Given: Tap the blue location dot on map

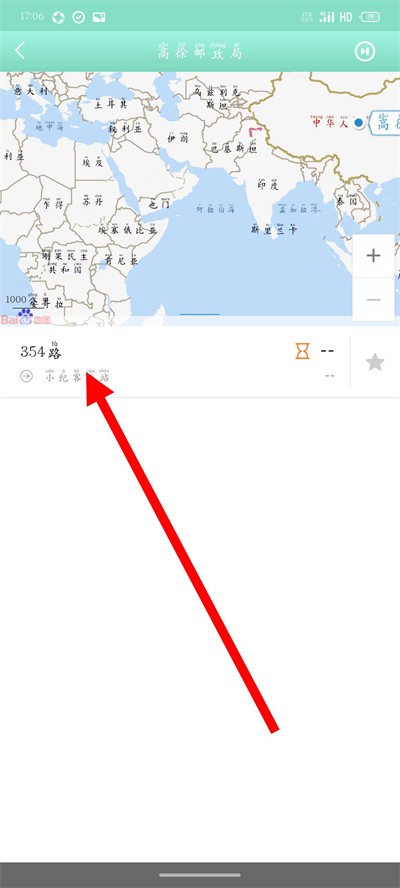Looking at the screenshot, I should [358, 122].
